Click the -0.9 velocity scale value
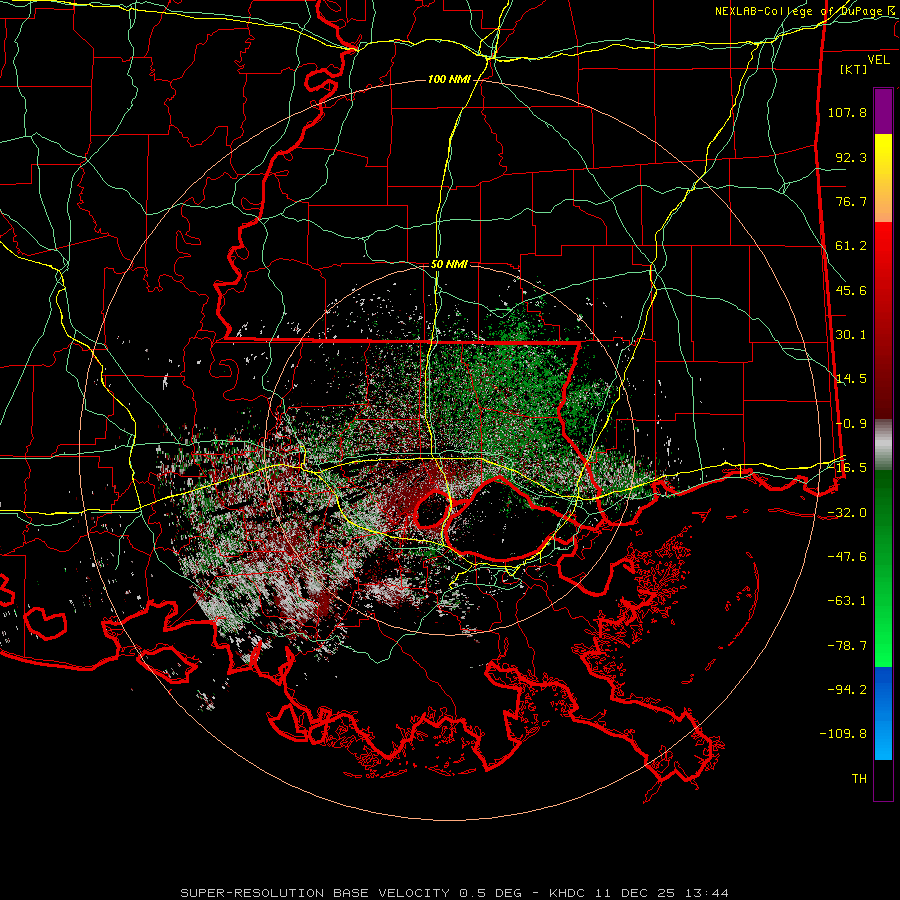Viewport: 900px width, 900px height. pyautogui.click(x=851, y=424)
